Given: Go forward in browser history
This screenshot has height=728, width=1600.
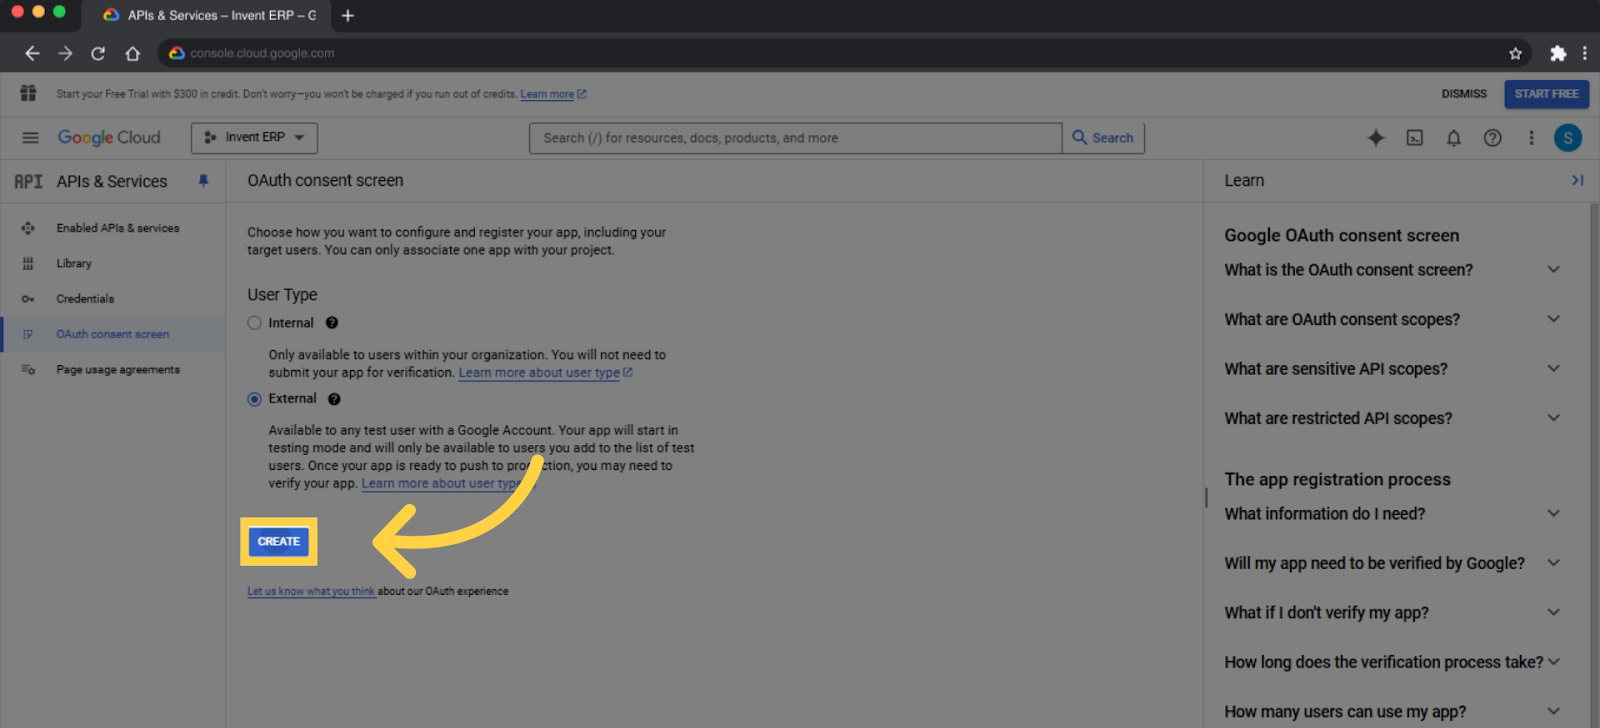Looking at the screenshot, I should point(65,53).
